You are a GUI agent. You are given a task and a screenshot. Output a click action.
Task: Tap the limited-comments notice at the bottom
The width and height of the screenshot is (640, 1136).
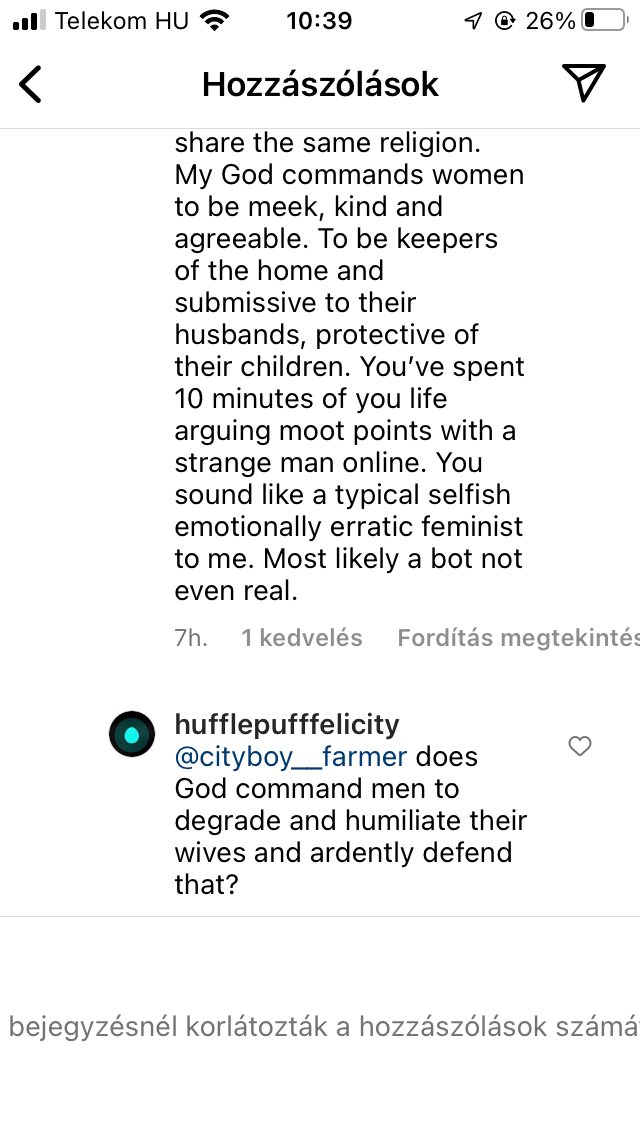click(322, 1026)
